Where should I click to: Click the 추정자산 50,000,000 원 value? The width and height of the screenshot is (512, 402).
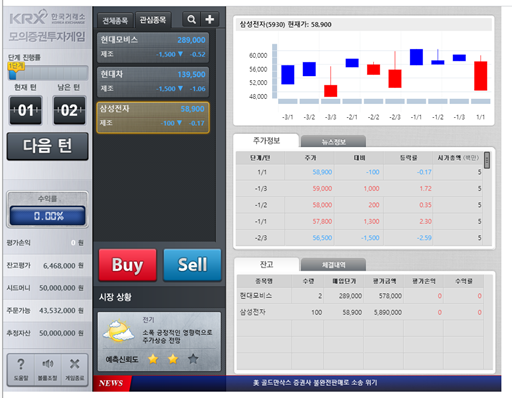tap(61, 333)
